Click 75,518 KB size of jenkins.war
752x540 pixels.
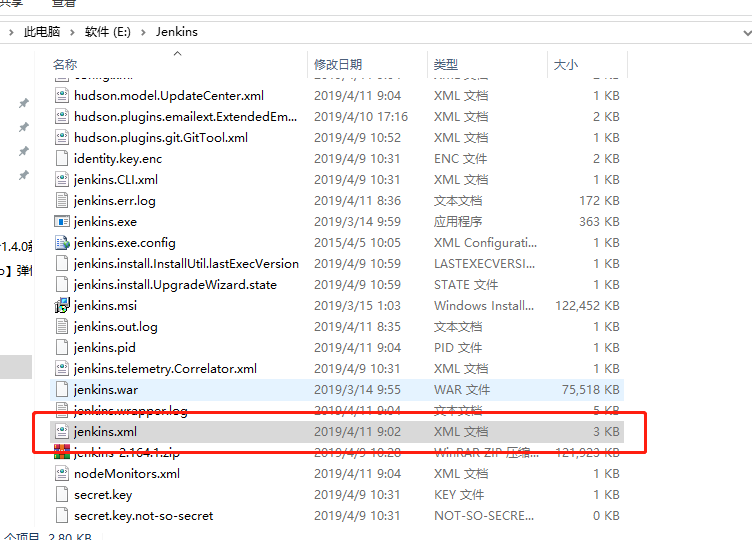click(x=590, y=390)
